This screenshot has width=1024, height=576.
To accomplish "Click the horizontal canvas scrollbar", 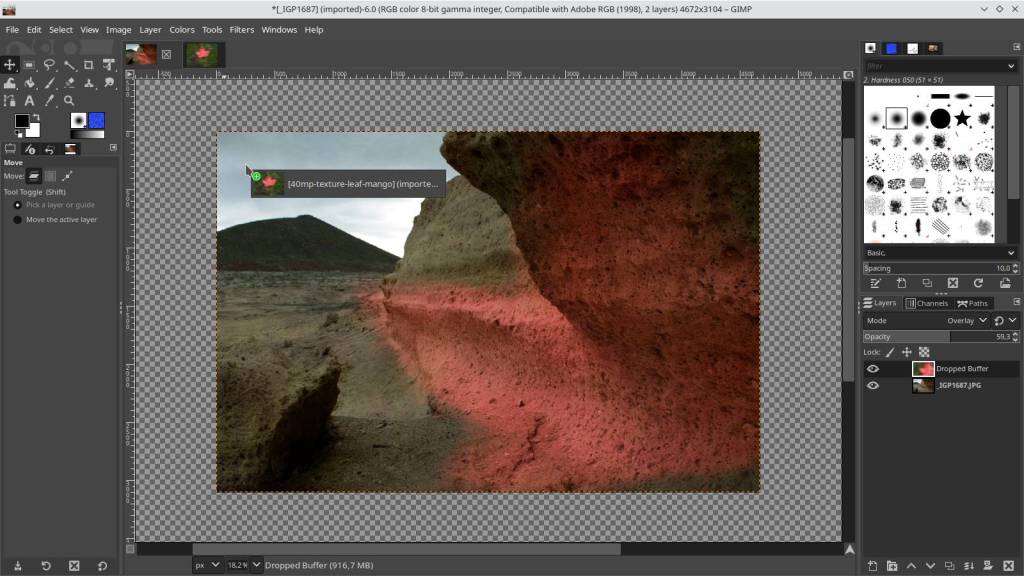I will pos(406,550).
